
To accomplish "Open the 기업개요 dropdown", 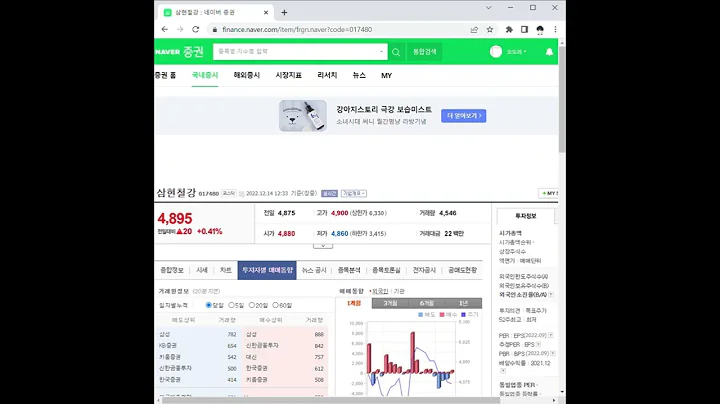I will (354, 194).
